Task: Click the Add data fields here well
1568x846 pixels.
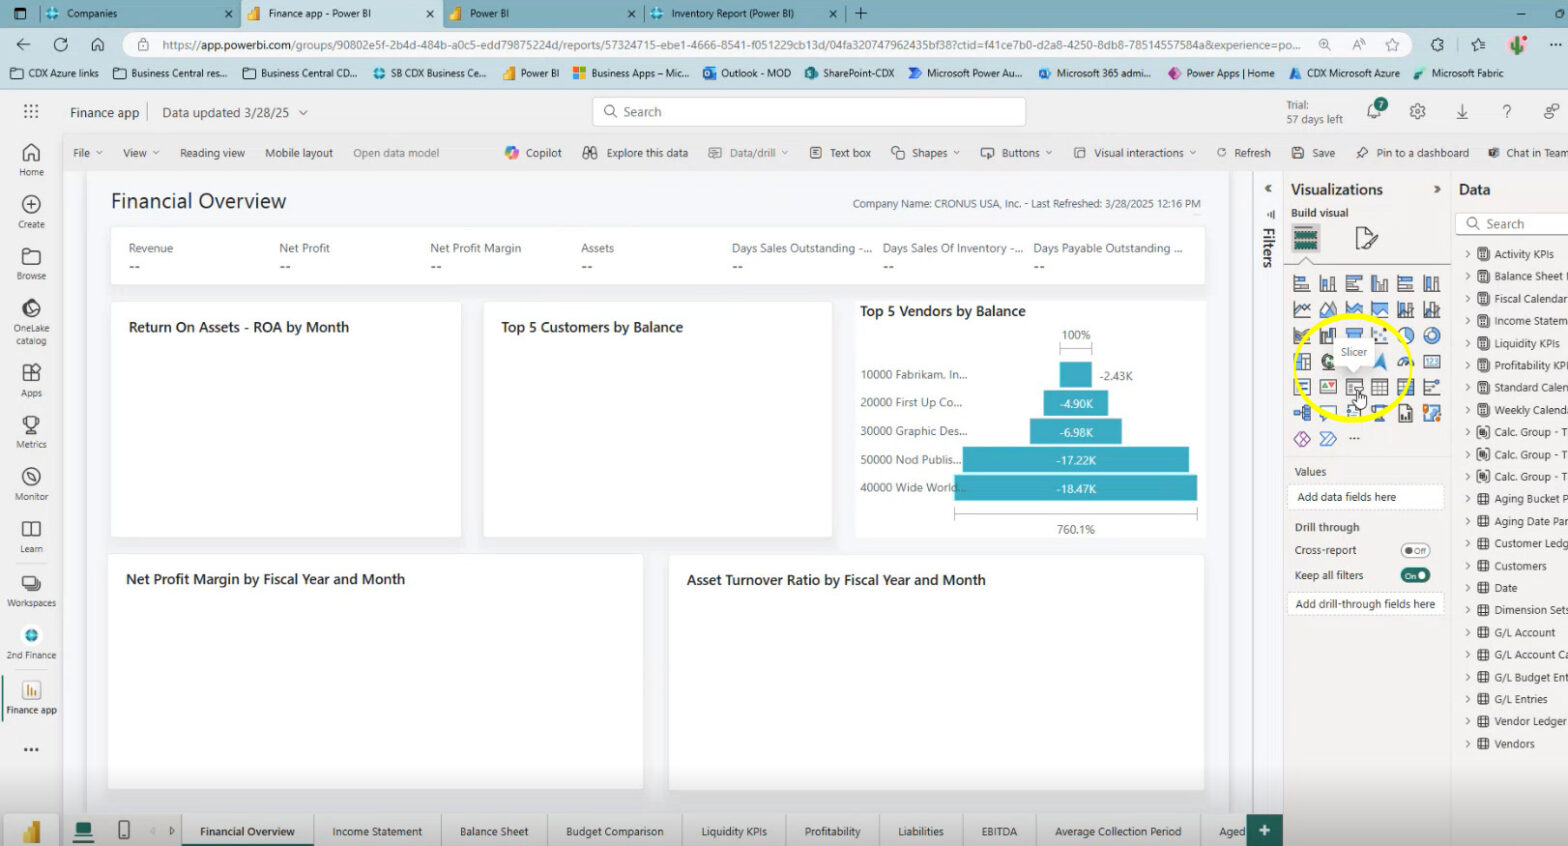Action: point(1365,497)
